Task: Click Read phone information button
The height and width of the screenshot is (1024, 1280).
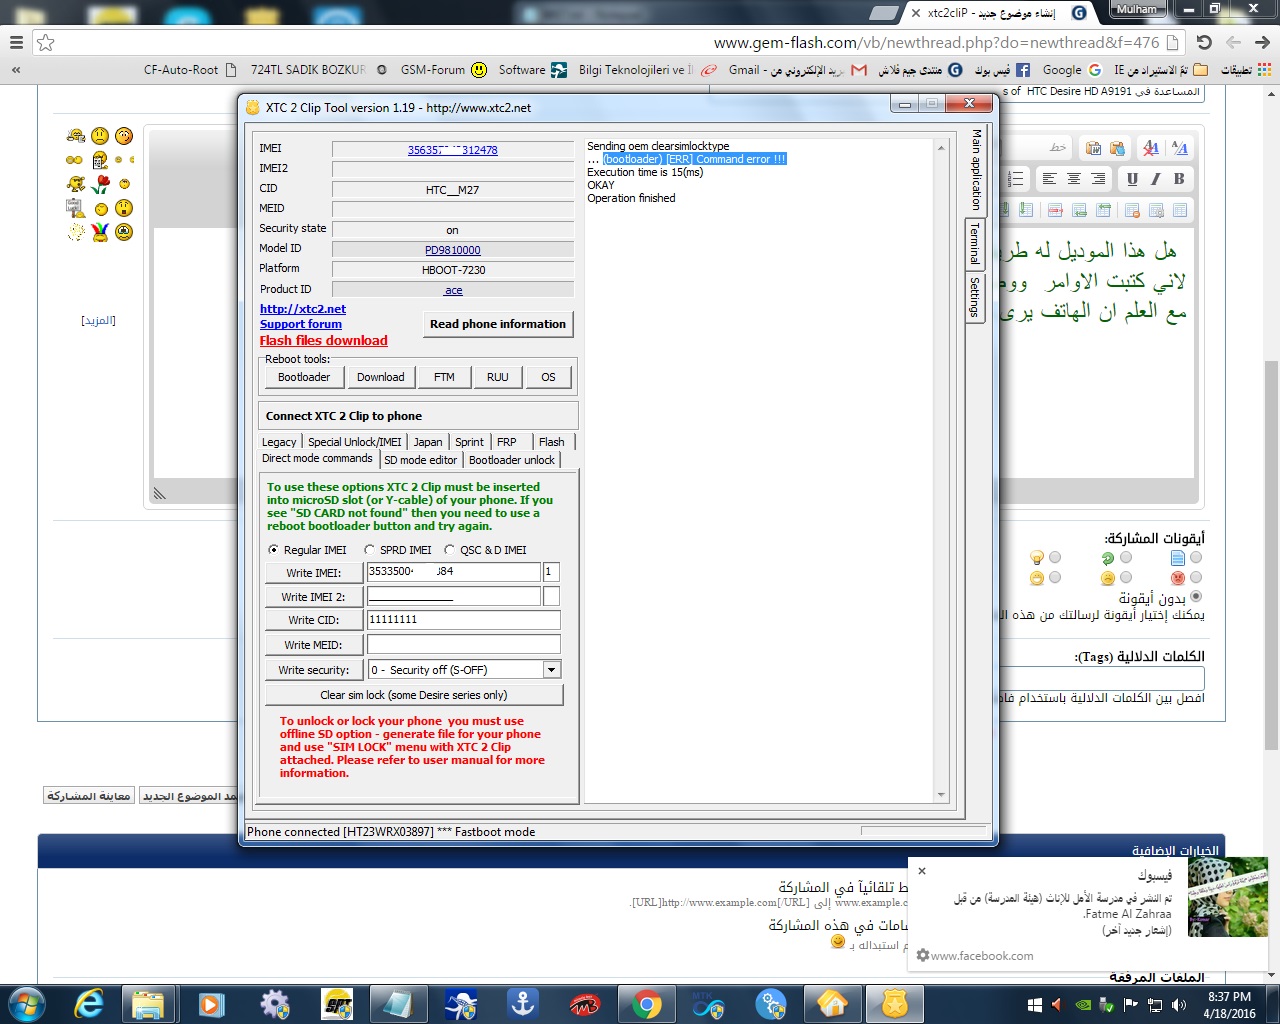Action: (498, 324)
